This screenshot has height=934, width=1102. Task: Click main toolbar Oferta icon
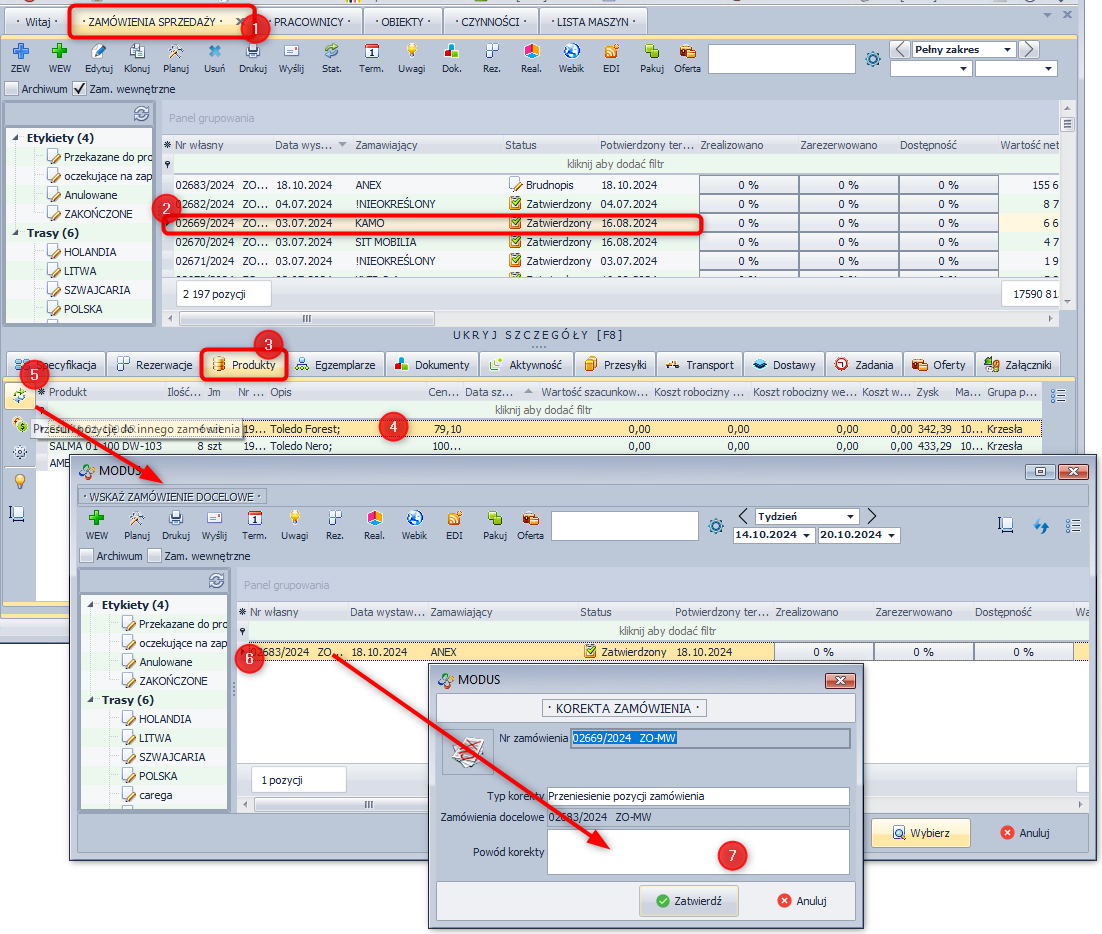click(687, 51)
